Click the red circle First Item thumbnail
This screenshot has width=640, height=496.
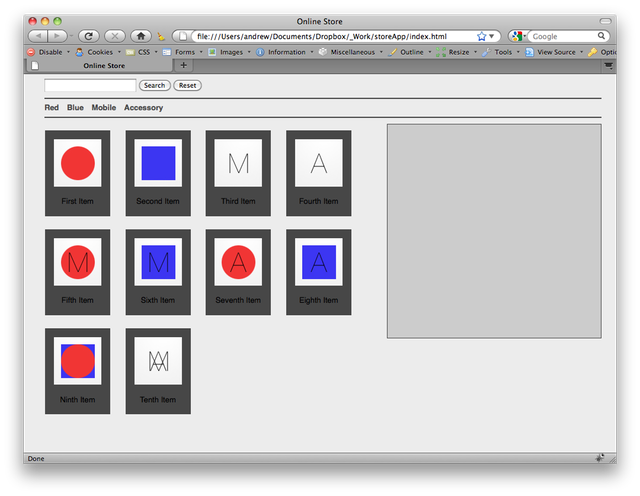78,163
